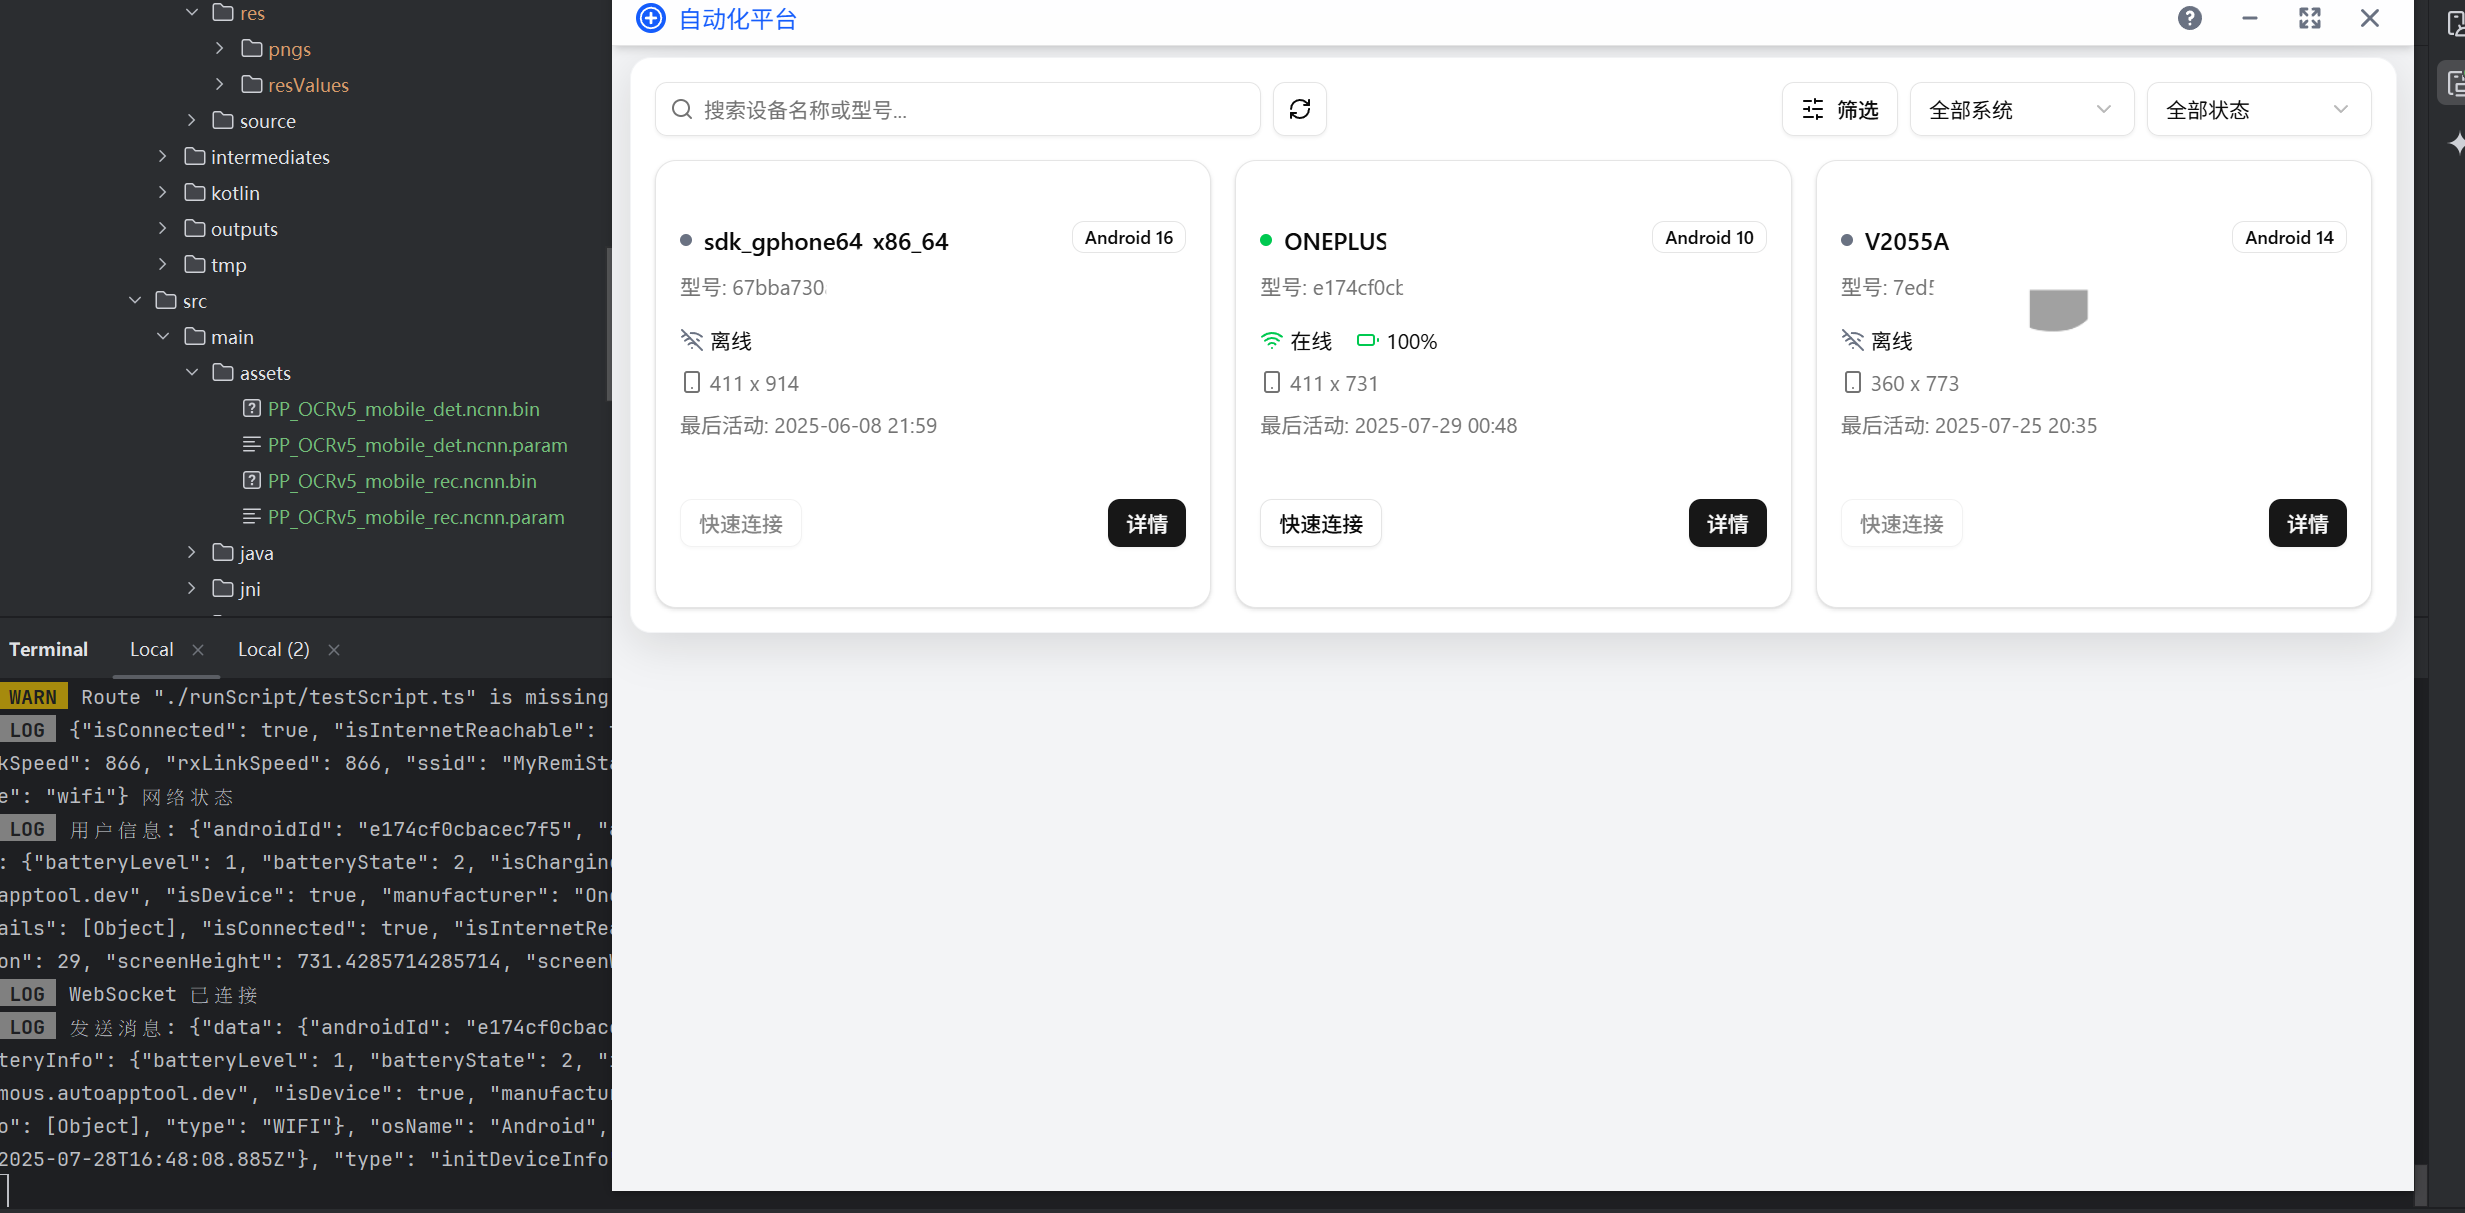Click the 自动化平台 blue plus logo
Screen dimensions: 2465x1213
(651, 18)
